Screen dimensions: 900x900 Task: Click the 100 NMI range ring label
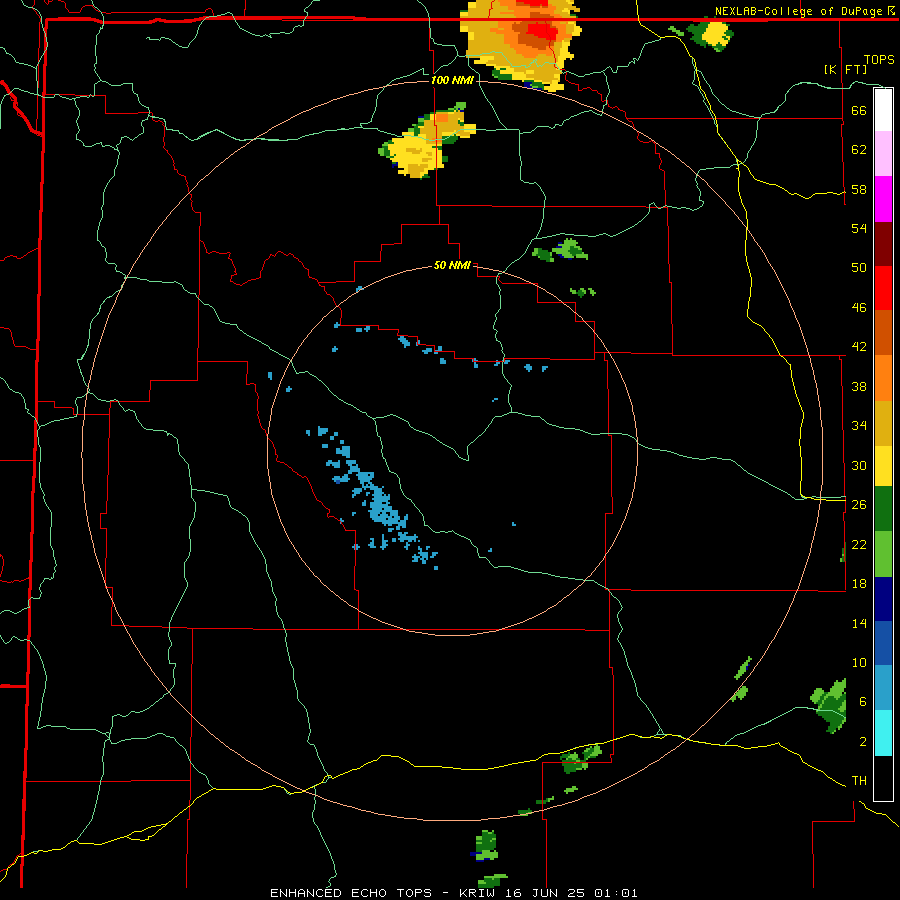pyautogui.click(x=452, y=80)
